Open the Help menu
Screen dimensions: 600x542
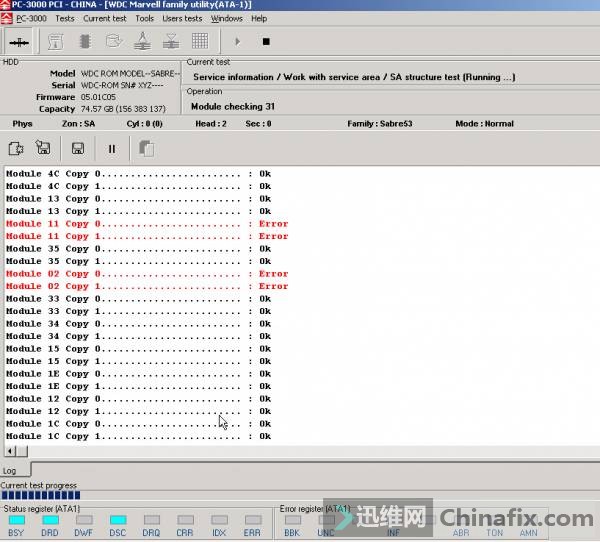(259, 18)
